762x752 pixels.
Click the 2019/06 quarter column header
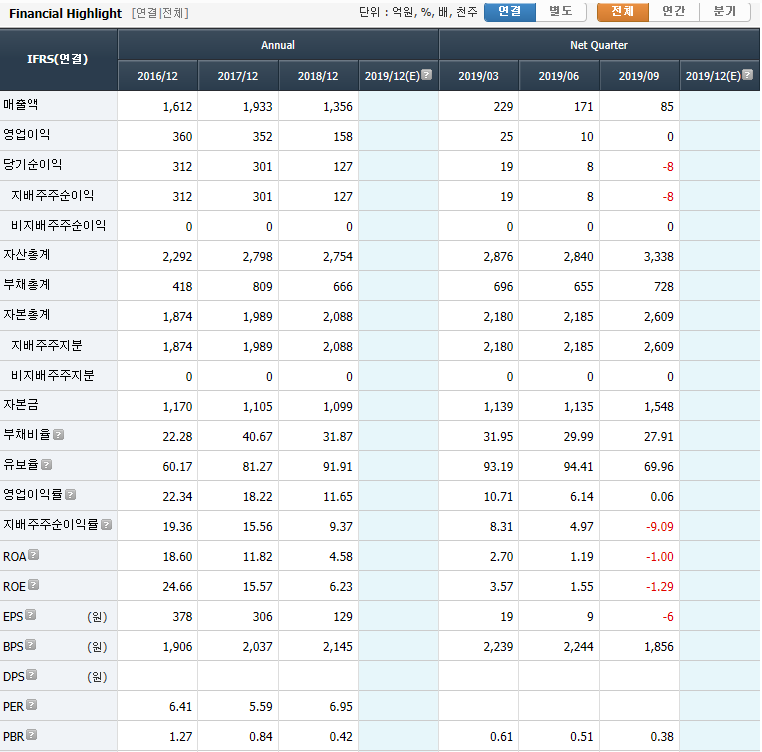pos(559,76)
